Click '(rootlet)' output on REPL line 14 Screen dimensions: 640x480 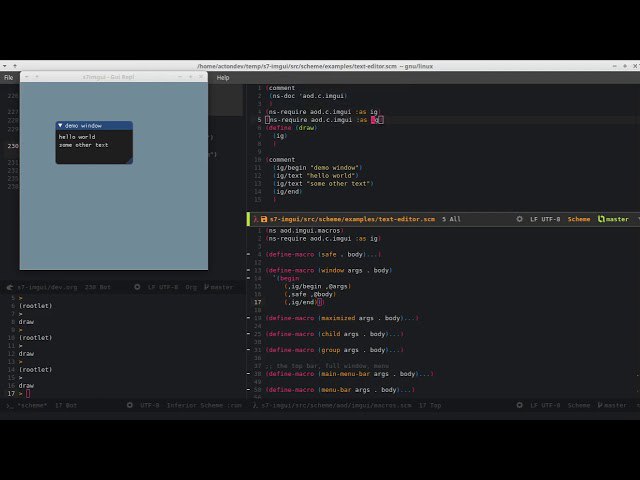[x=36, y=370]
